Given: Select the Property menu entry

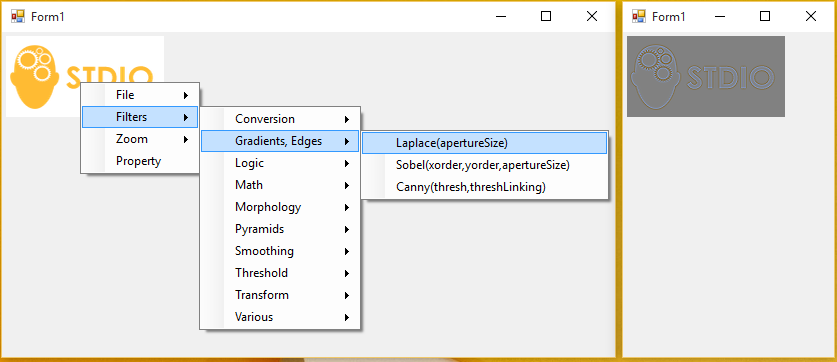Looking at the screenshot, I should [140, 161].
